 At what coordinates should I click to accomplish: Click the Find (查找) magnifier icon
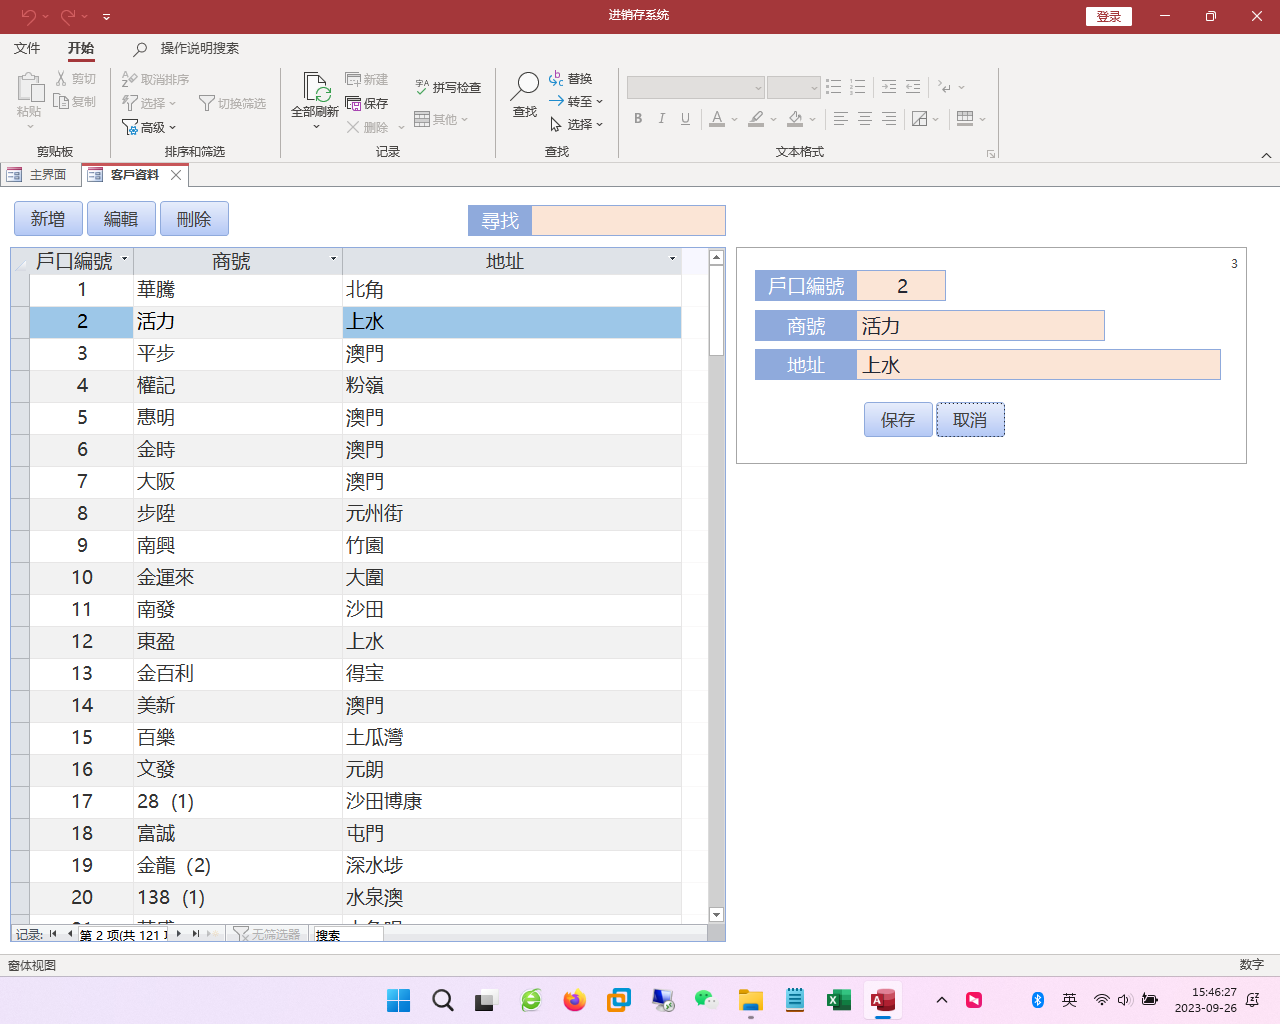click(524, 88)
